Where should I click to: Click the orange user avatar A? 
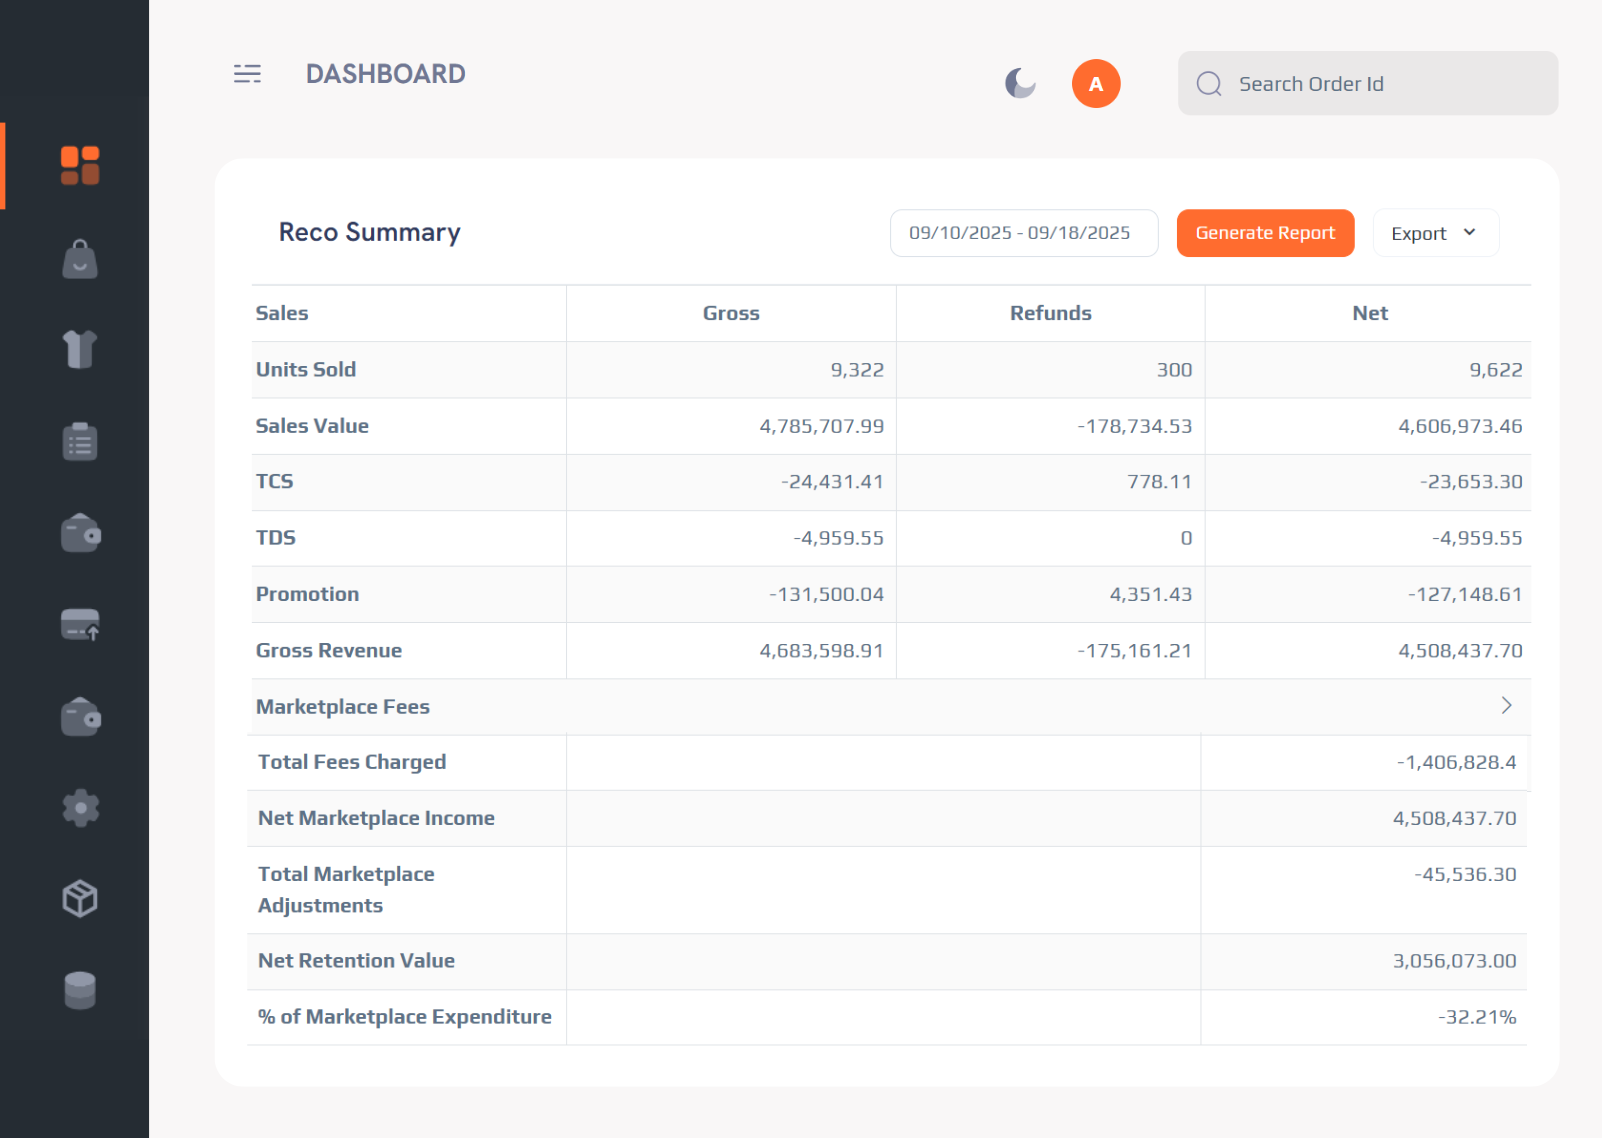[x=1096, y=84]
